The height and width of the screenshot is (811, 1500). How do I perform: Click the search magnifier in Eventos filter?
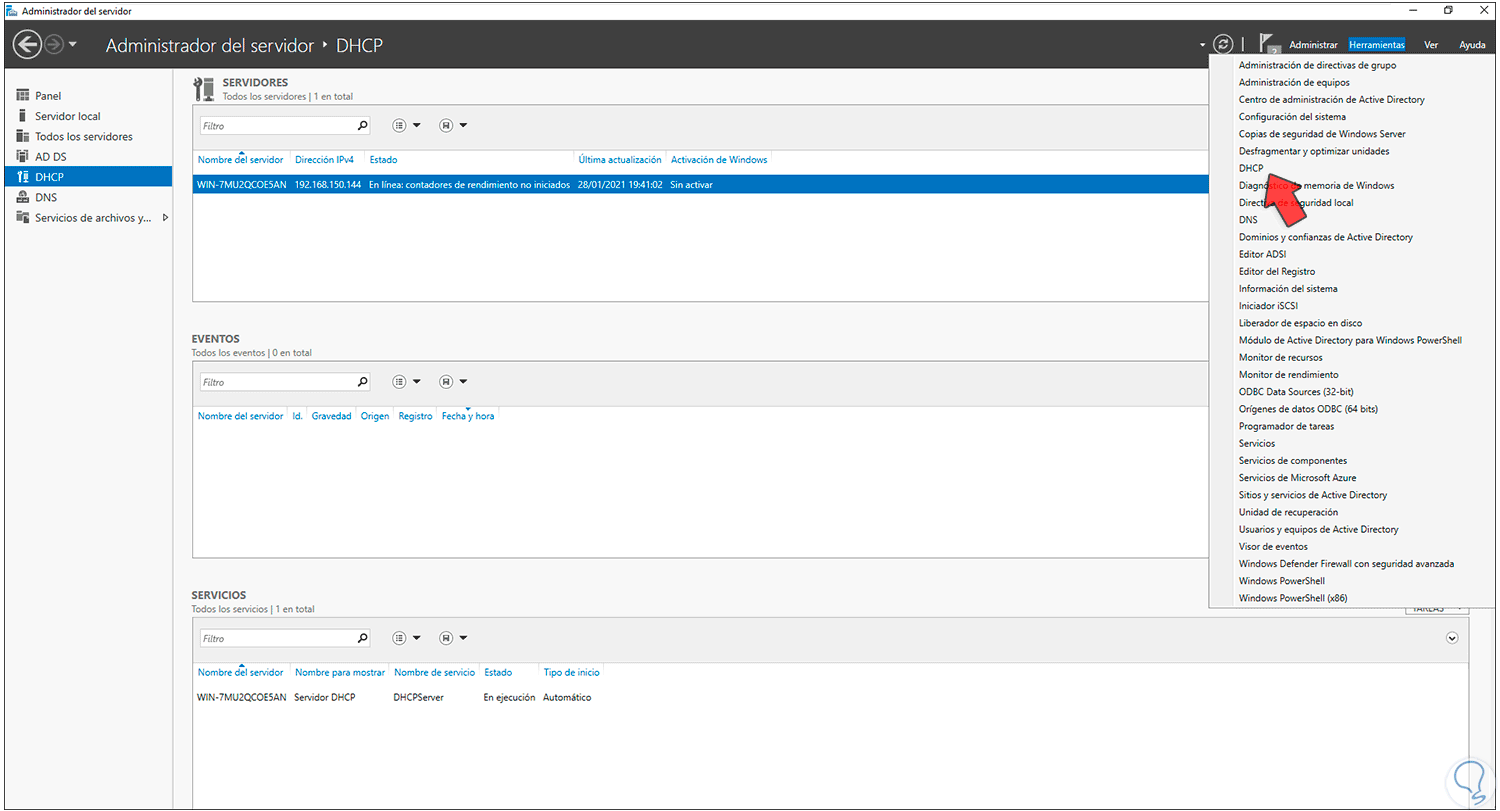(362, 382)
